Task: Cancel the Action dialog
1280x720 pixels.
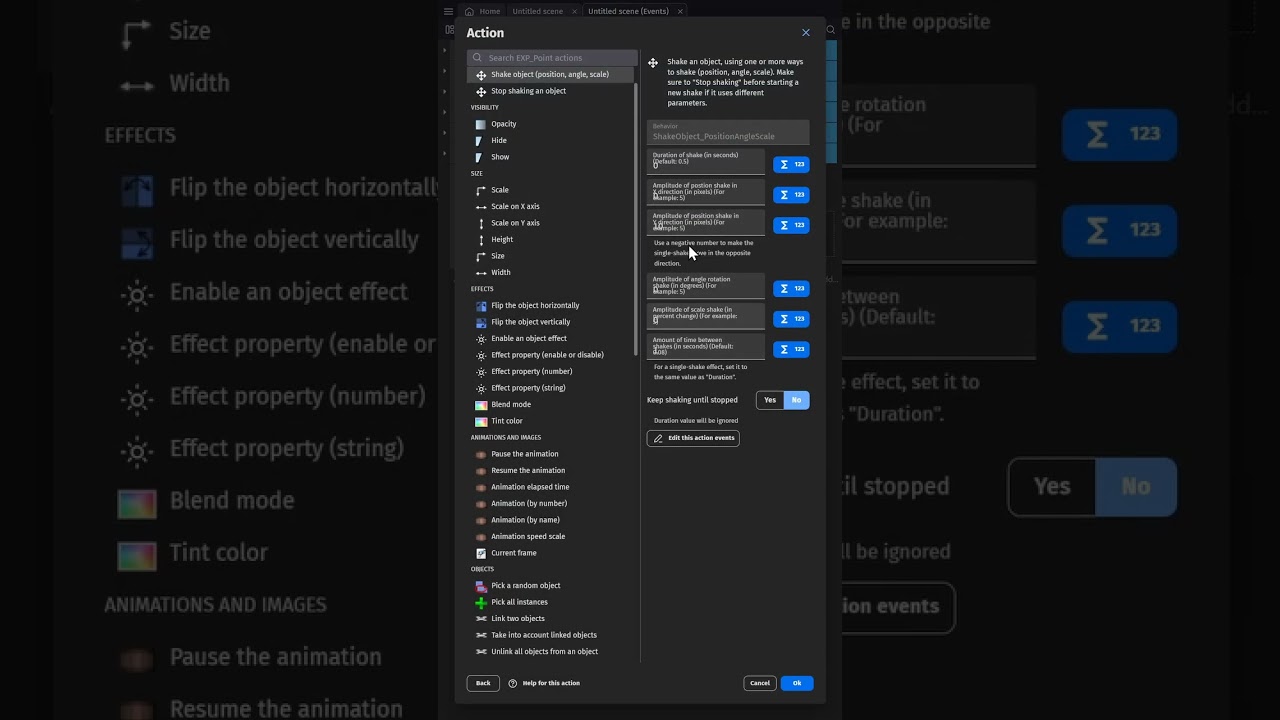Action: click(760, 683)
